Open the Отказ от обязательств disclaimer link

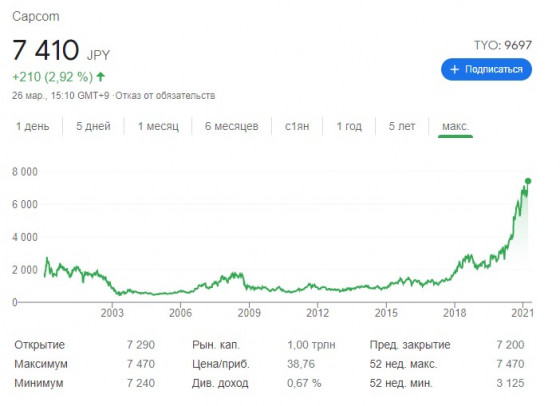165,96
